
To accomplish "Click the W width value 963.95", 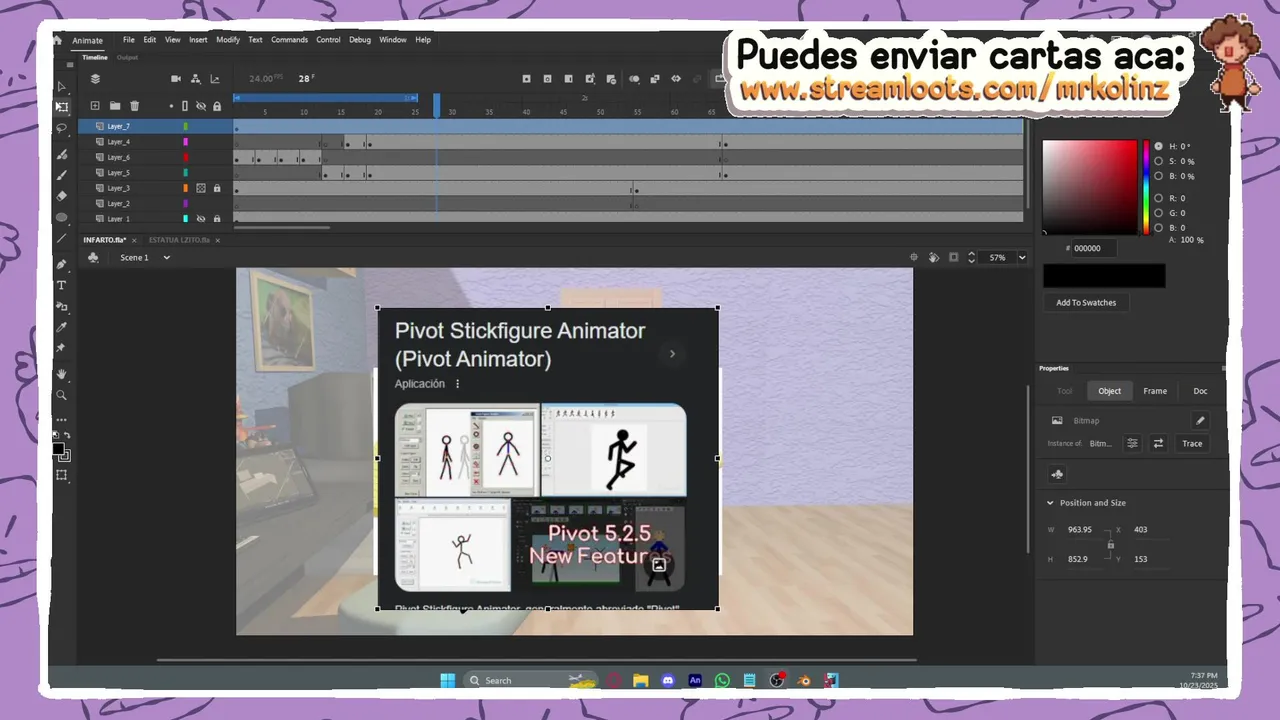I will pyautogui.click(x=1079, y=530).
